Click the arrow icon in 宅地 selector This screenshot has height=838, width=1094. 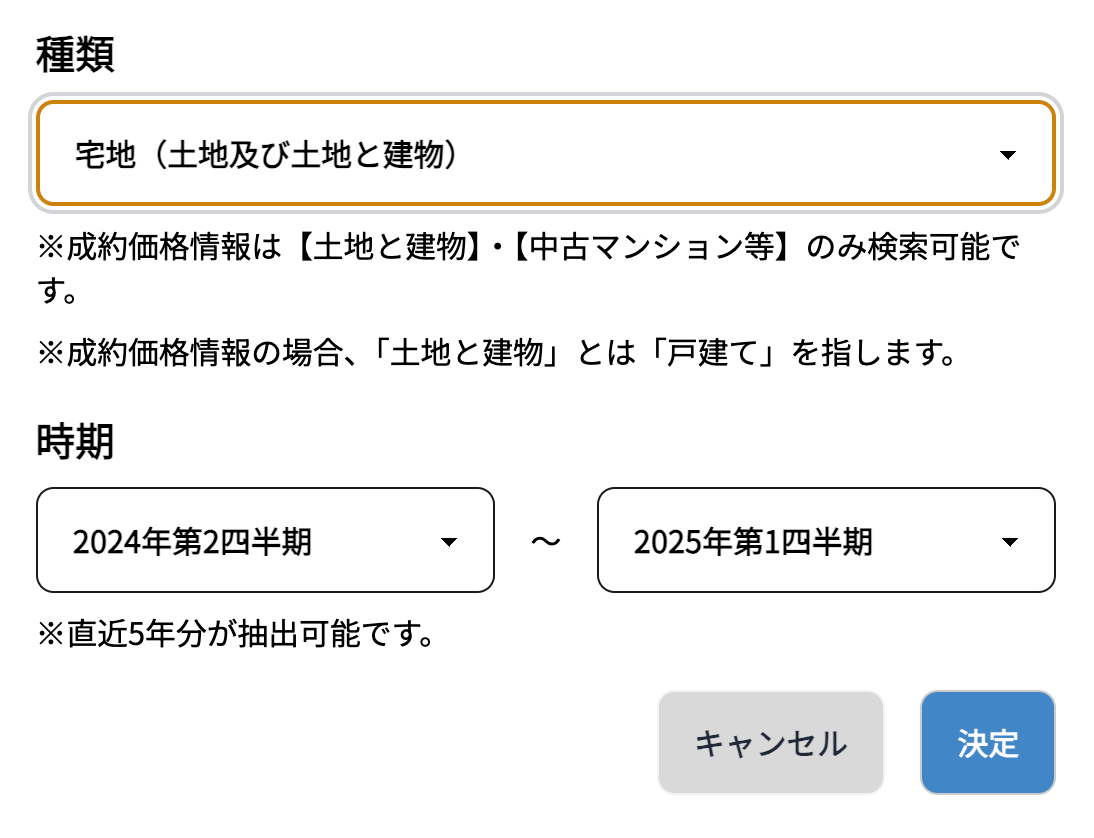pyautogui.click(x=1008, y=155)
